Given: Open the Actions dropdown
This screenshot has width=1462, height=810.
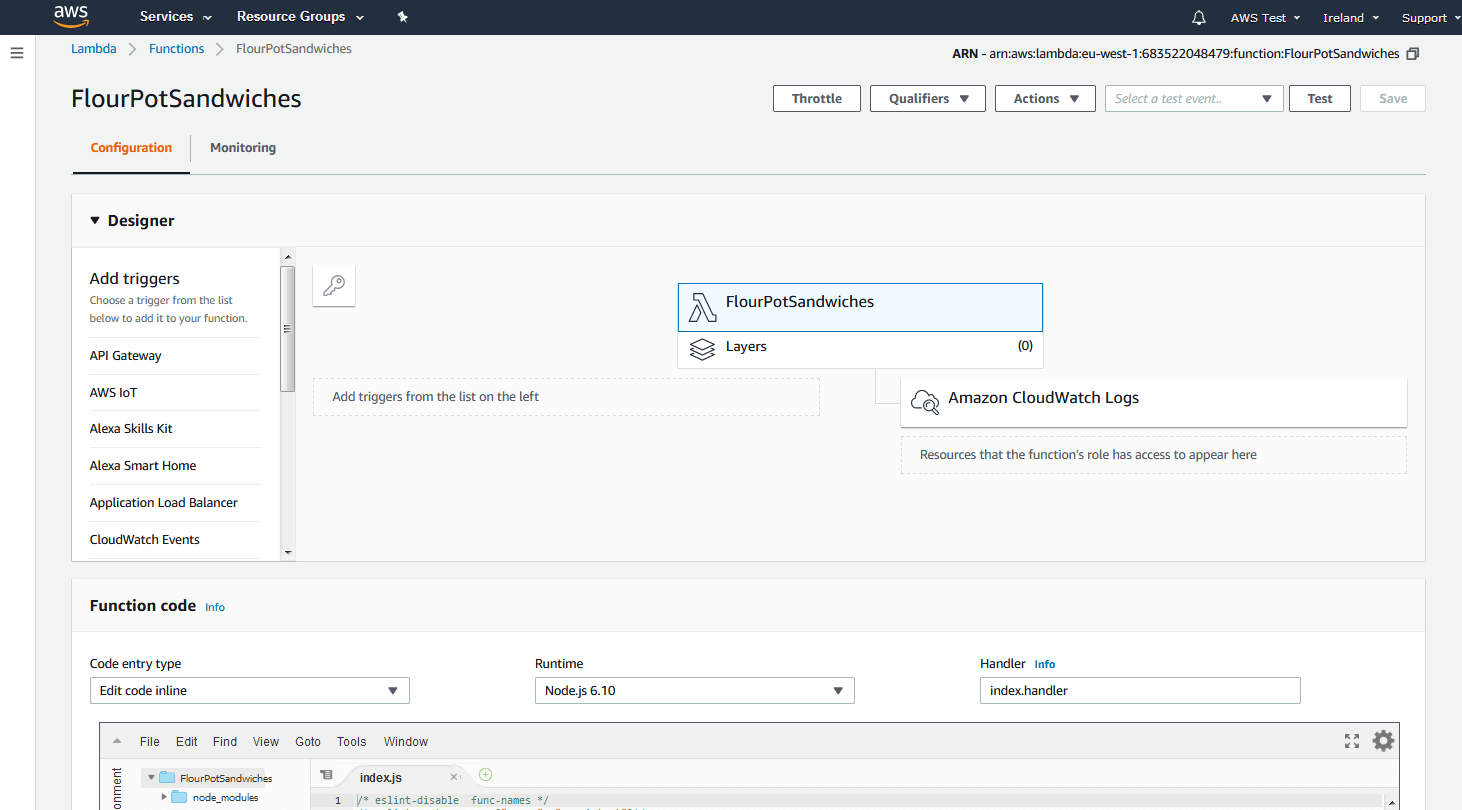Looking at the screenshot, I should (x=1045, y=99).
